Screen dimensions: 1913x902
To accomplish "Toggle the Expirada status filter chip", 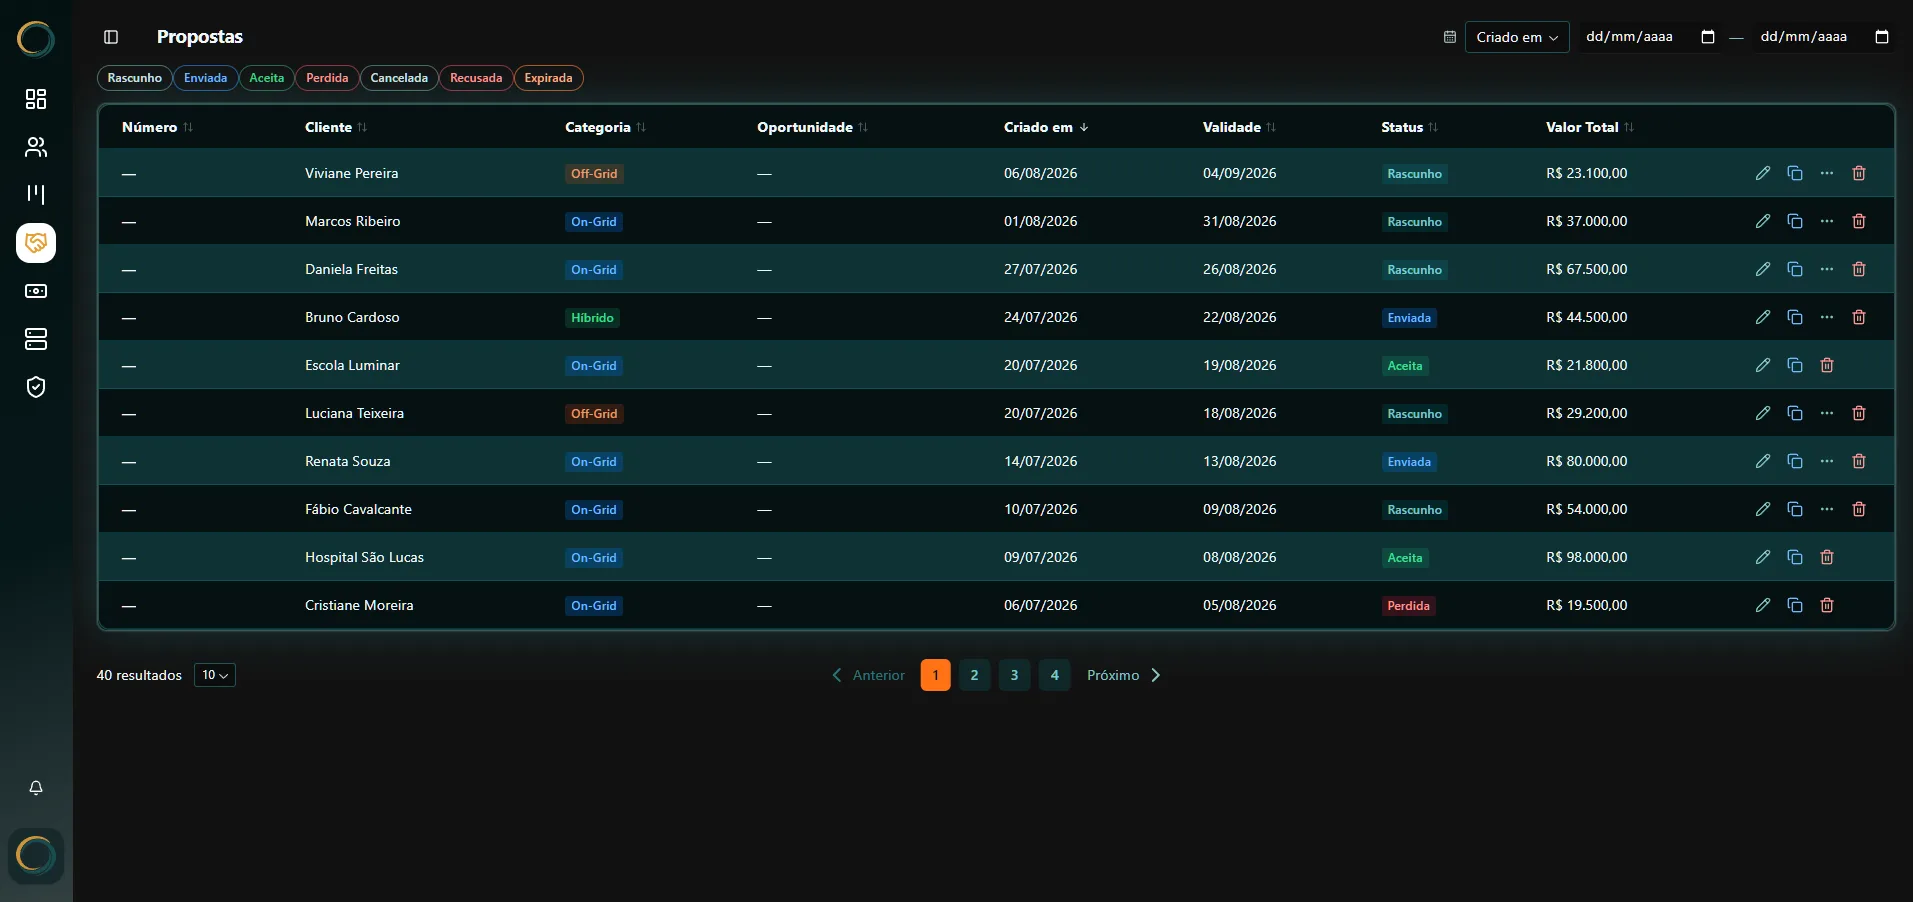I will pyautogui.click(x=549, y=78).
